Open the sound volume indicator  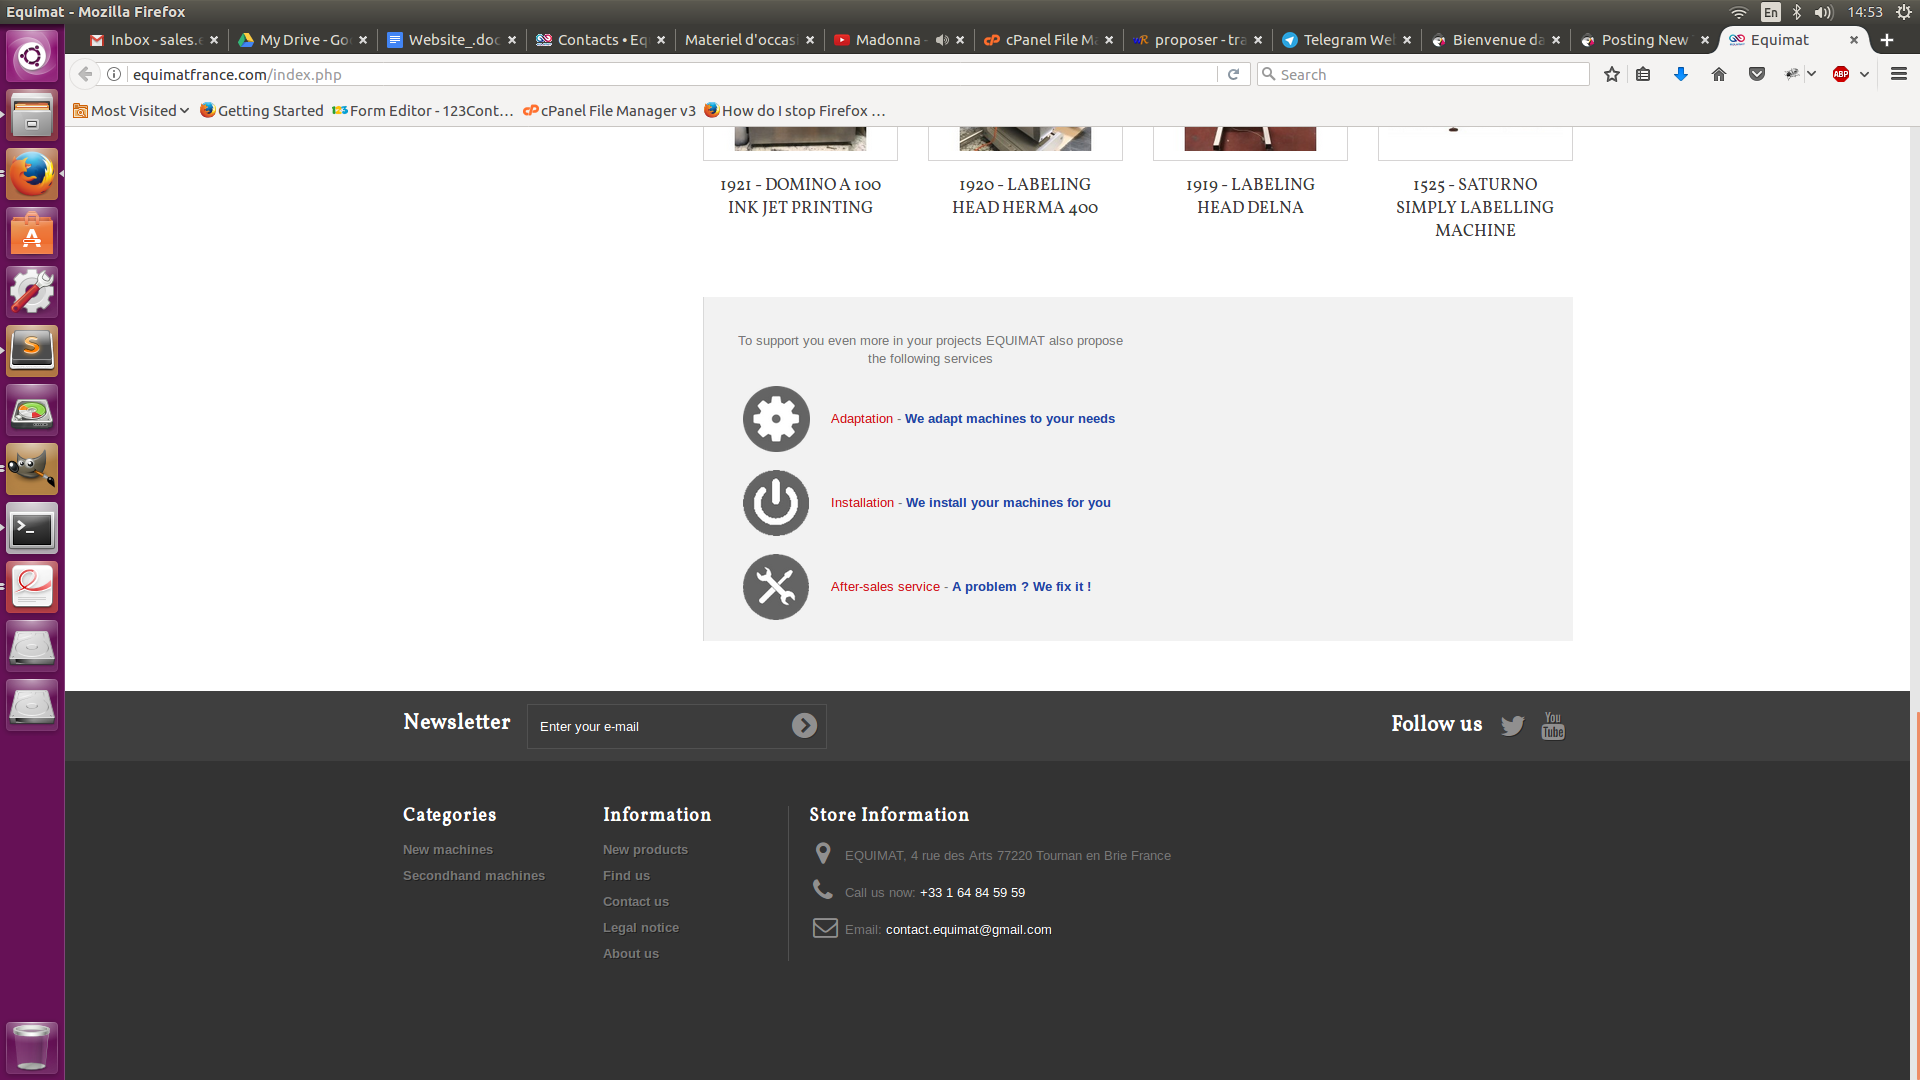[1823, 12]
